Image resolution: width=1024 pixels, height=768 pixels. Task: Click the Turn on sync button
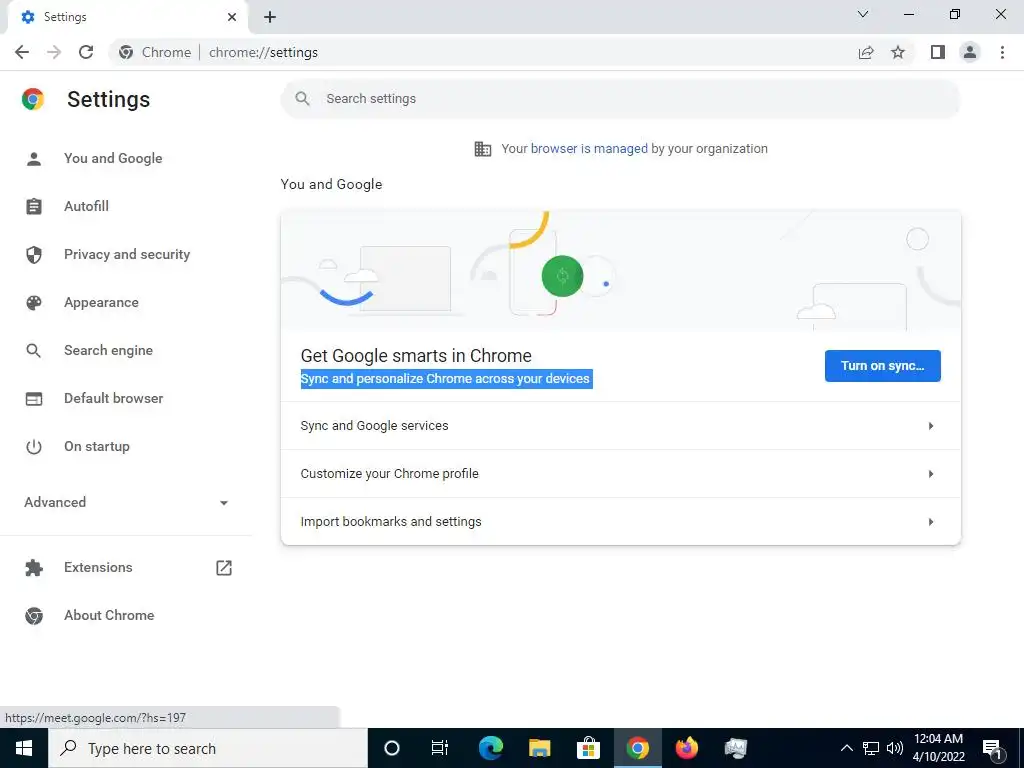coord(882,366)
